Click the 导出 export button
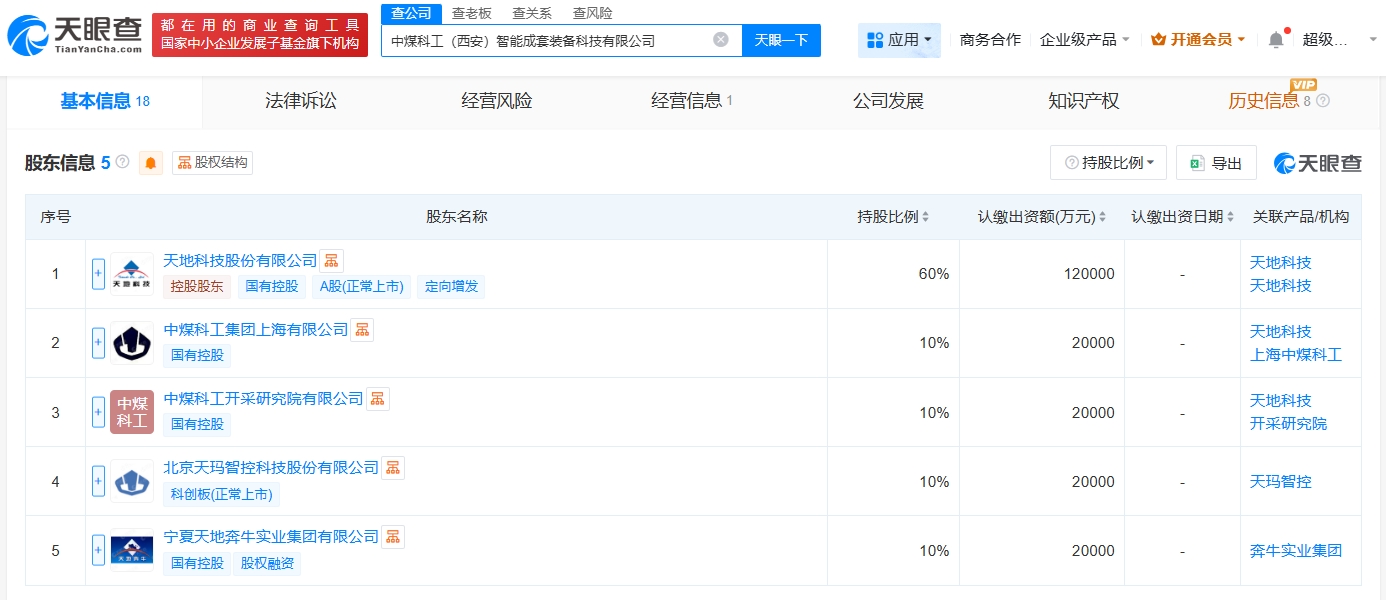This screenshot has height=600, width=1386. tap(1216, 163)
